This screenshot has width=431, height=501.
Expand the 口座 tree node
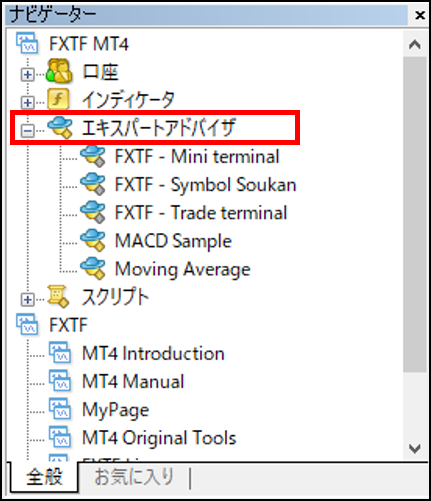pos(27,74)
